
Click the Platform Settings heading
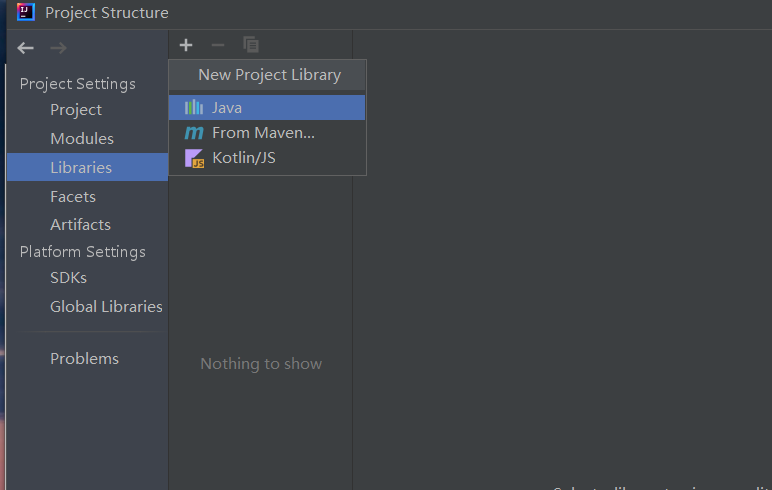click(x=83, y=252)
